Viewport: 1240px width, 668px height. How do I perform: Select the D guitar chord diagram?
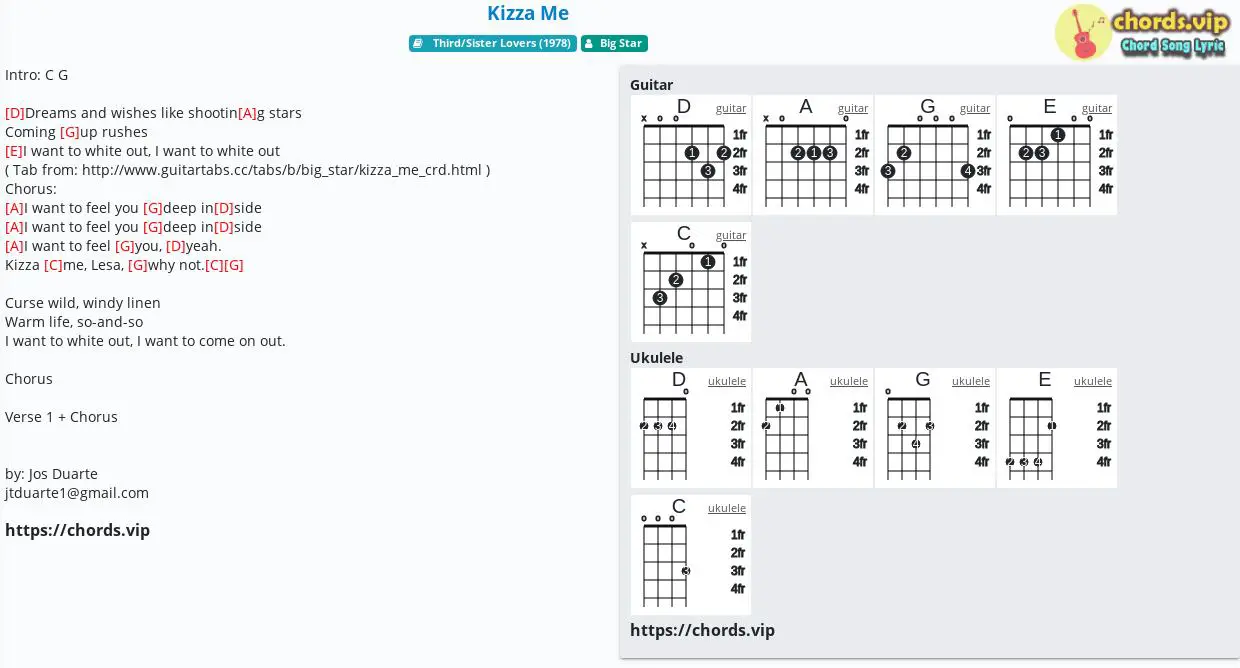coord(691,155)
